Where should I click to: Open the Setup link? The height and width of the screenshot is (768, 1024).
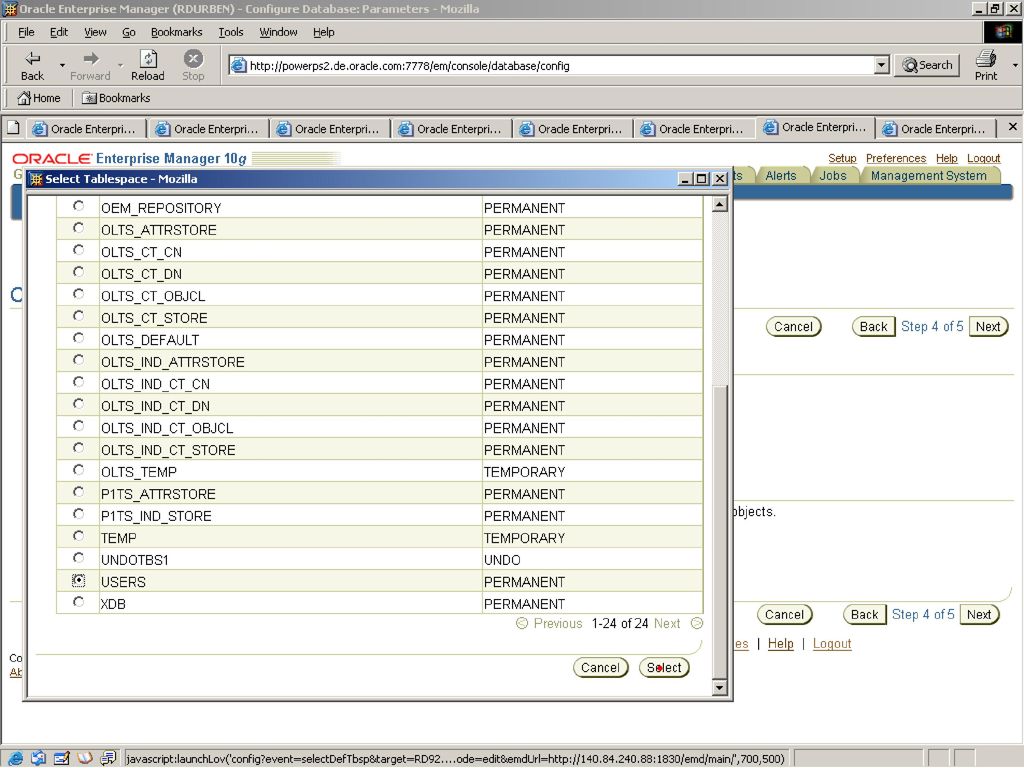coord(842,158)
